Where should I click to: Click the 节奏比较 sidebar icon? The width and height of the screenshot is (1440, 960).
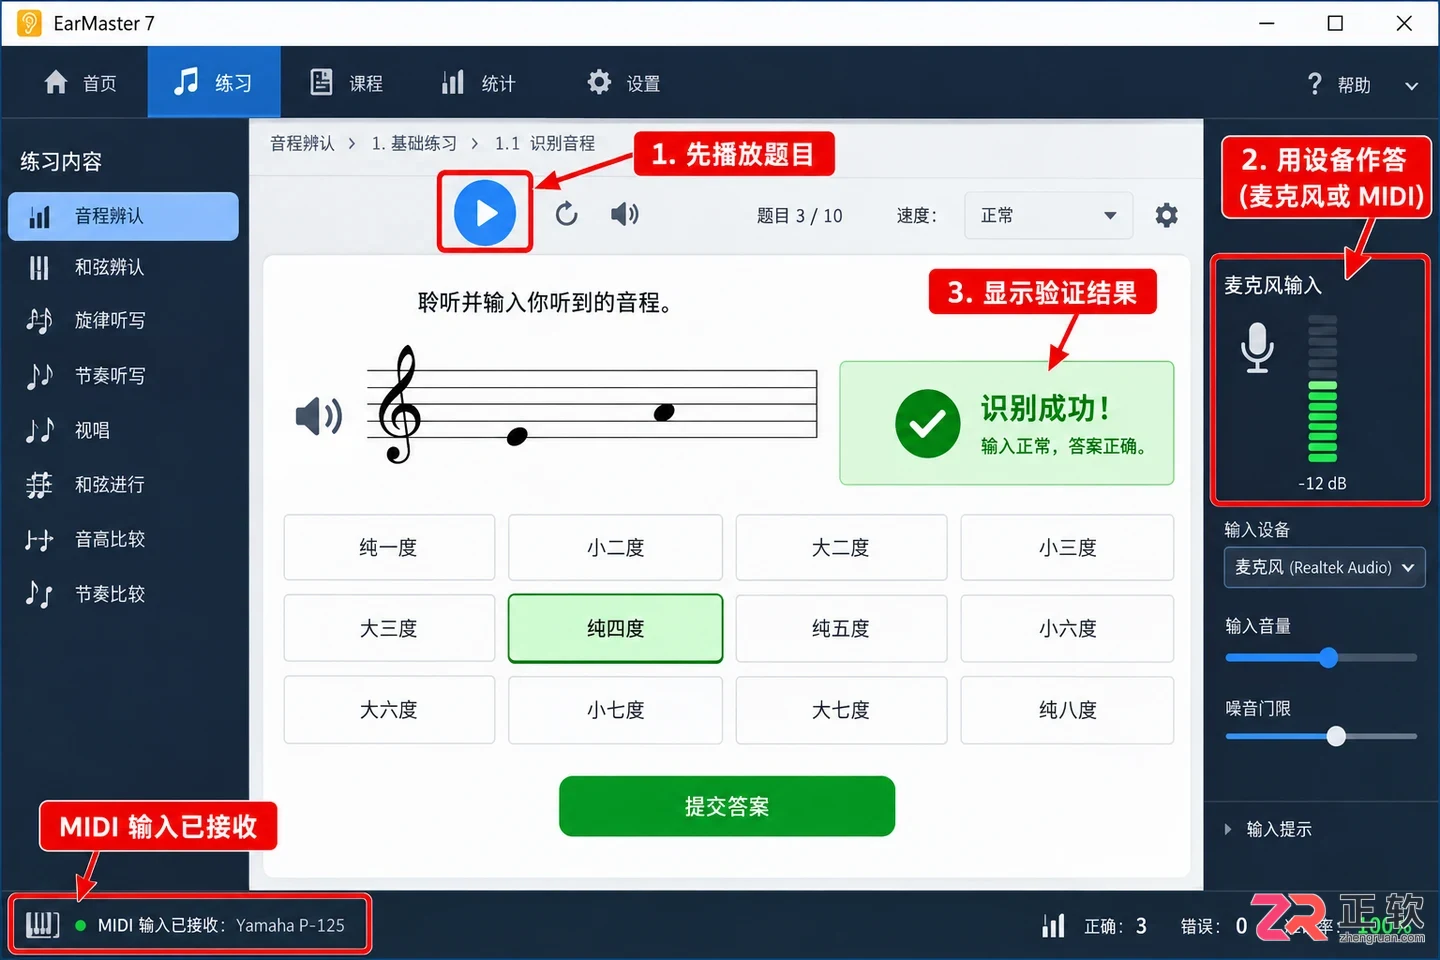[x=39, y=594]
